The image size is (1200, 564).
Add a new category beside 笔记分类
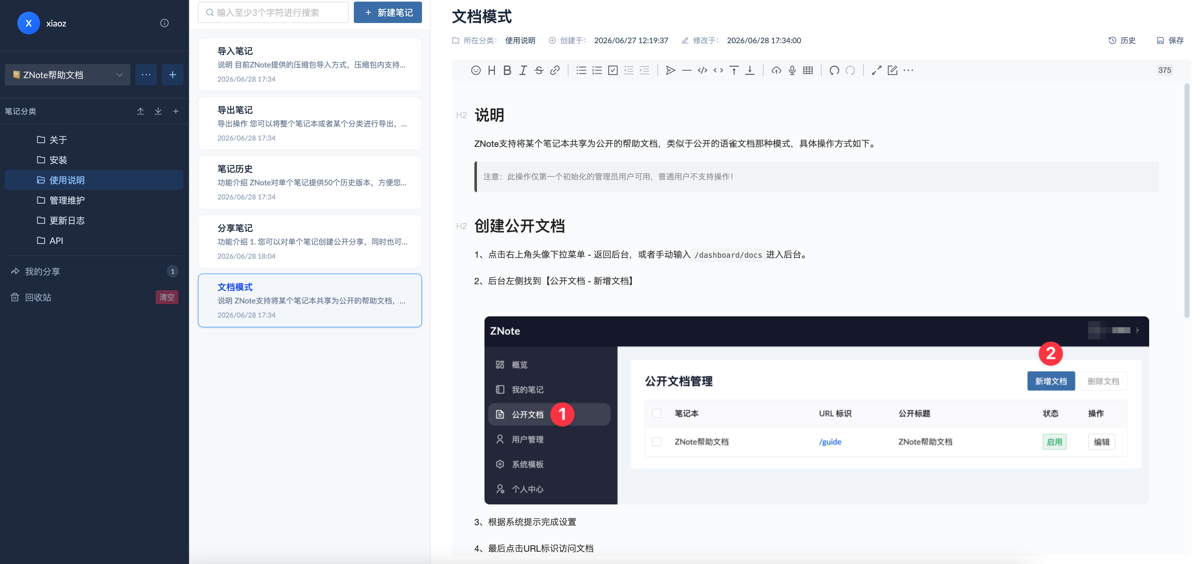point(176,111)
